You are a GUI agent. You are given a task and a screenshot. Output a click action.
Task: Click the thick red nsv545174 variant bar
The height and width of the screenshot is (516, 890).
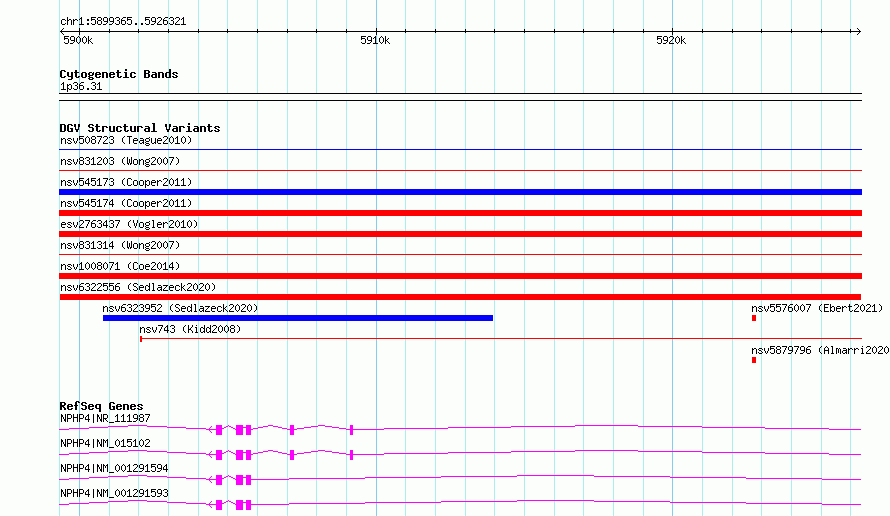460,213
